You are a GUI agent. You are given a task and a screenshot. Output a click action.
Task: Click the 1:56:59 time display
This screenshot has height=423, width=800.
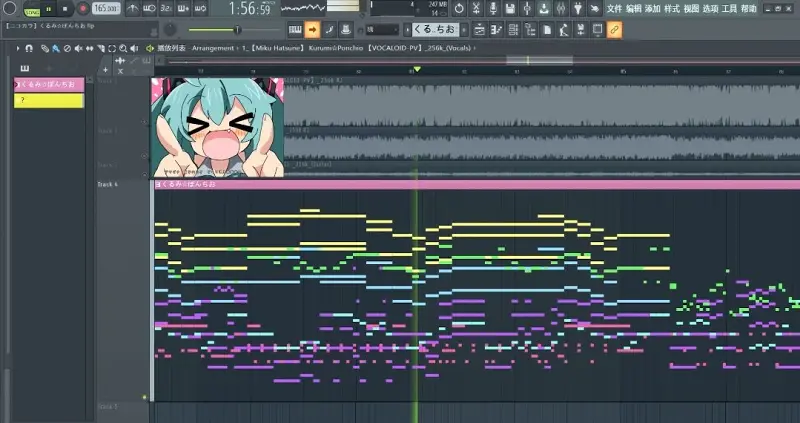tap(249, 9)
